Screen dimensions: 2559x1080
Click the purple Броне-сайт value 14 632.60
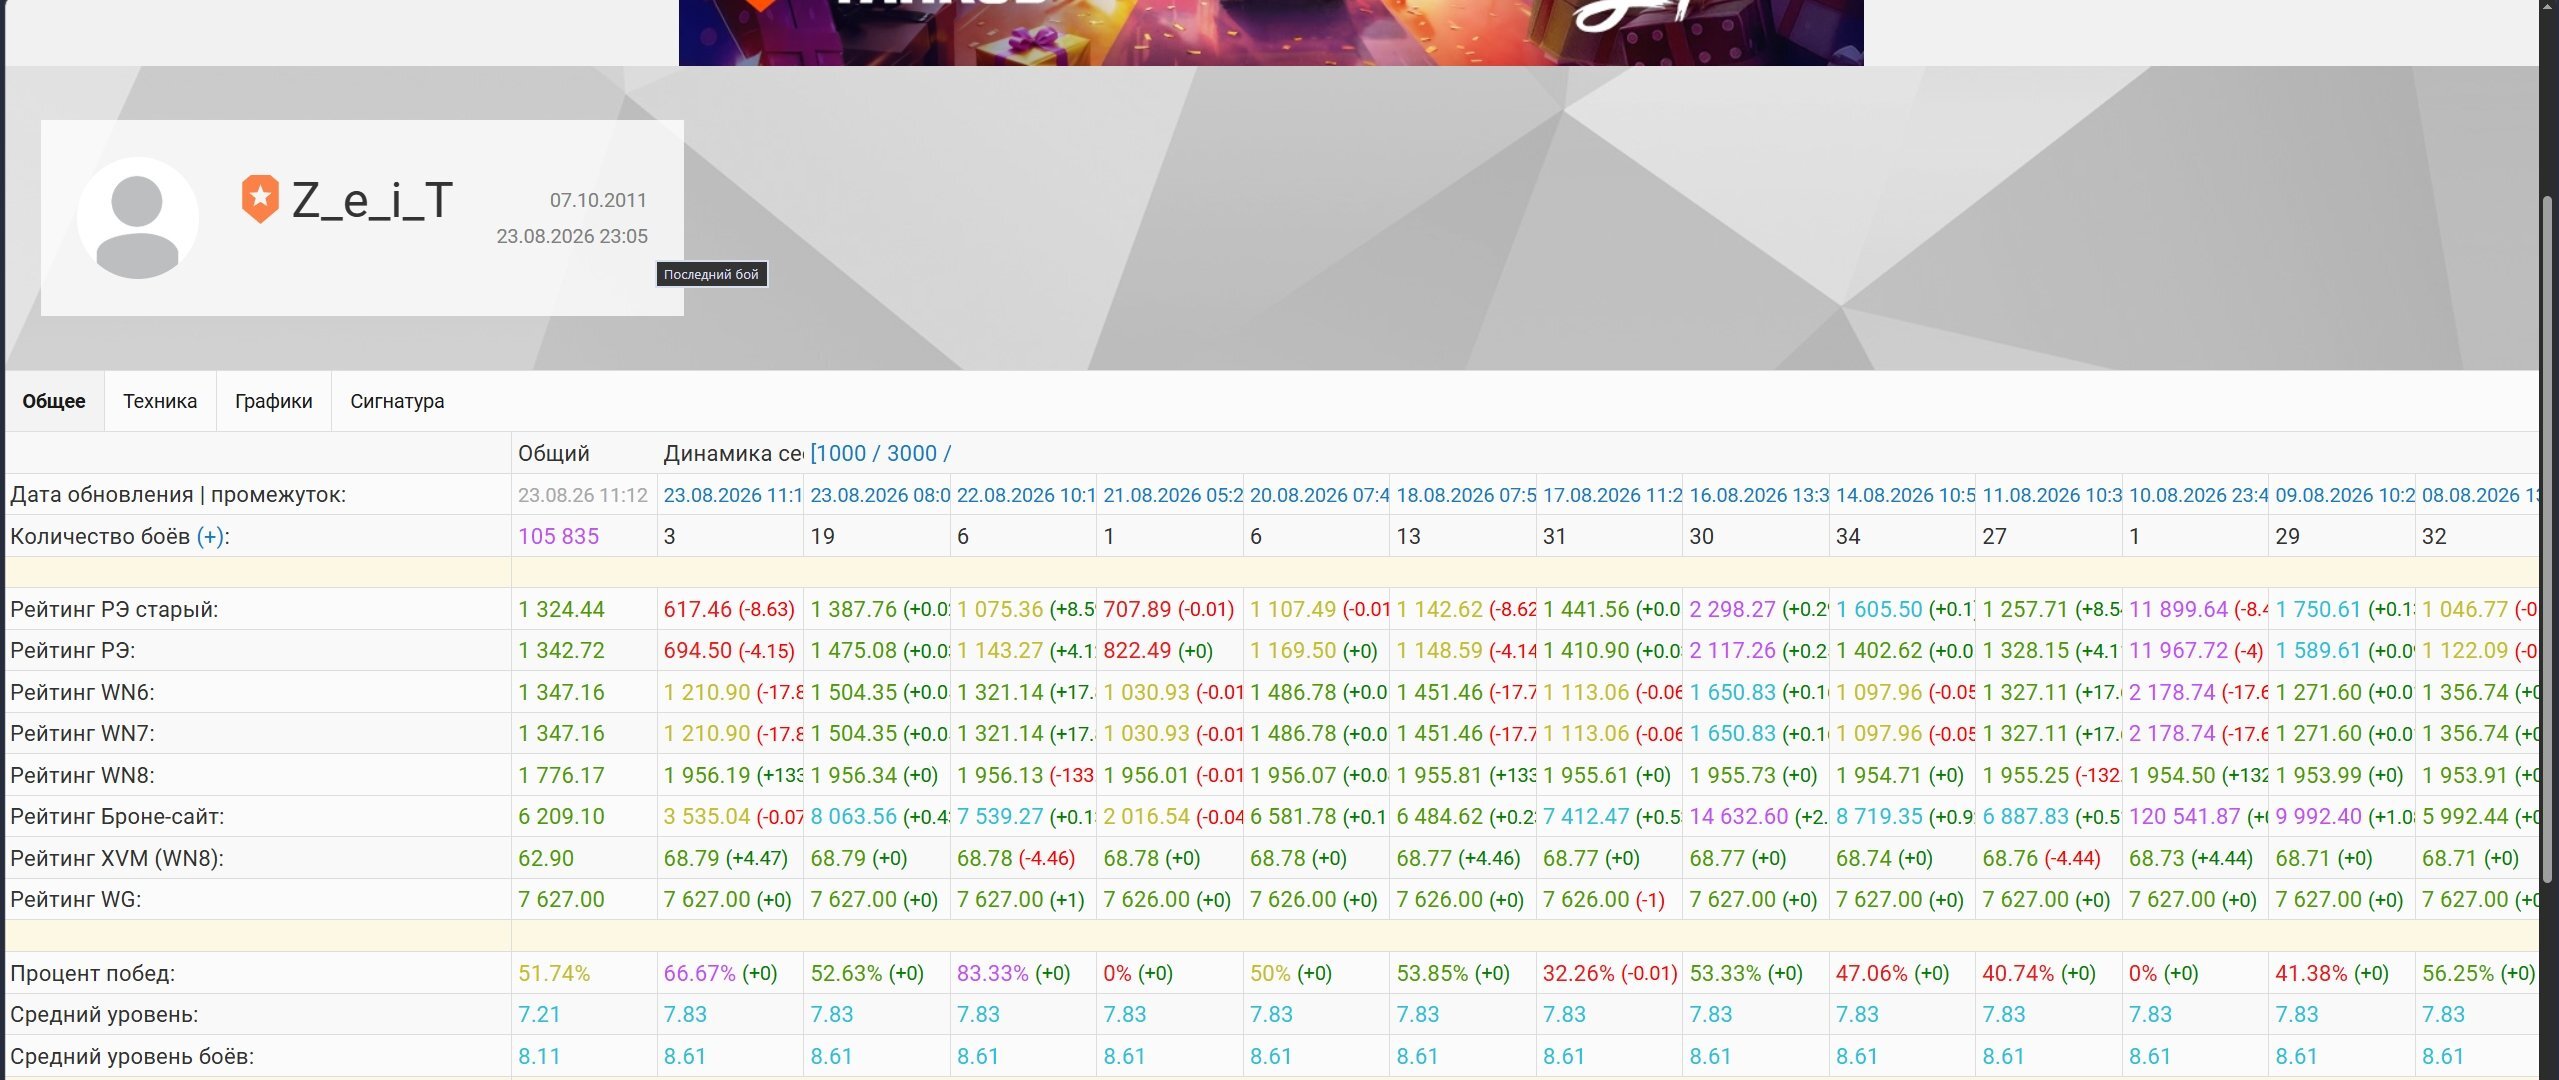[1739, 816]
